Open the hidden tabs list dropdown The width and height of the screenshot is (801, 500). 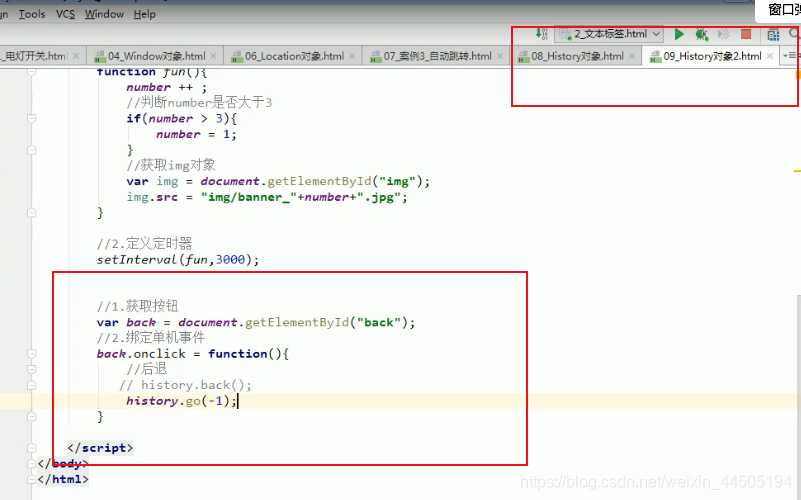[x=790, y=56]
